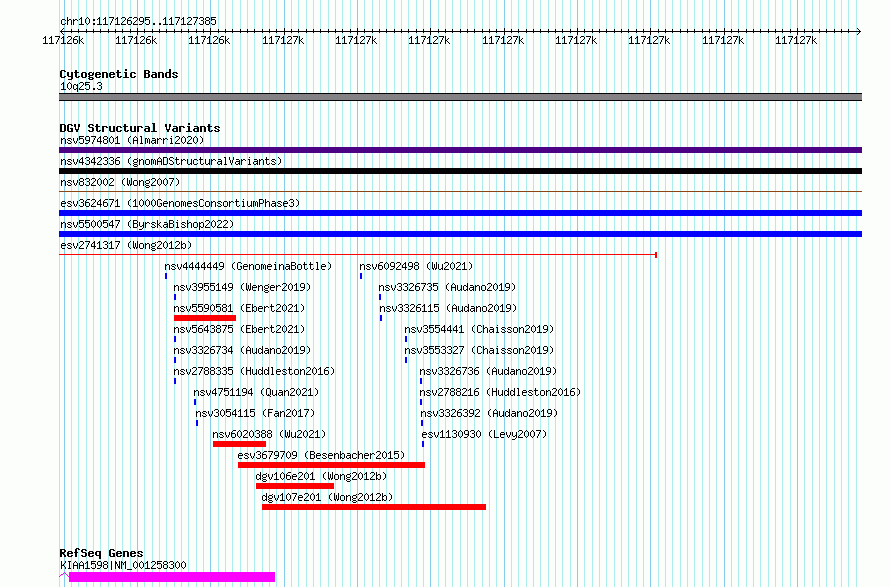Click the 10q25.3 cytogenetic band bar

(x=460, y=97)
